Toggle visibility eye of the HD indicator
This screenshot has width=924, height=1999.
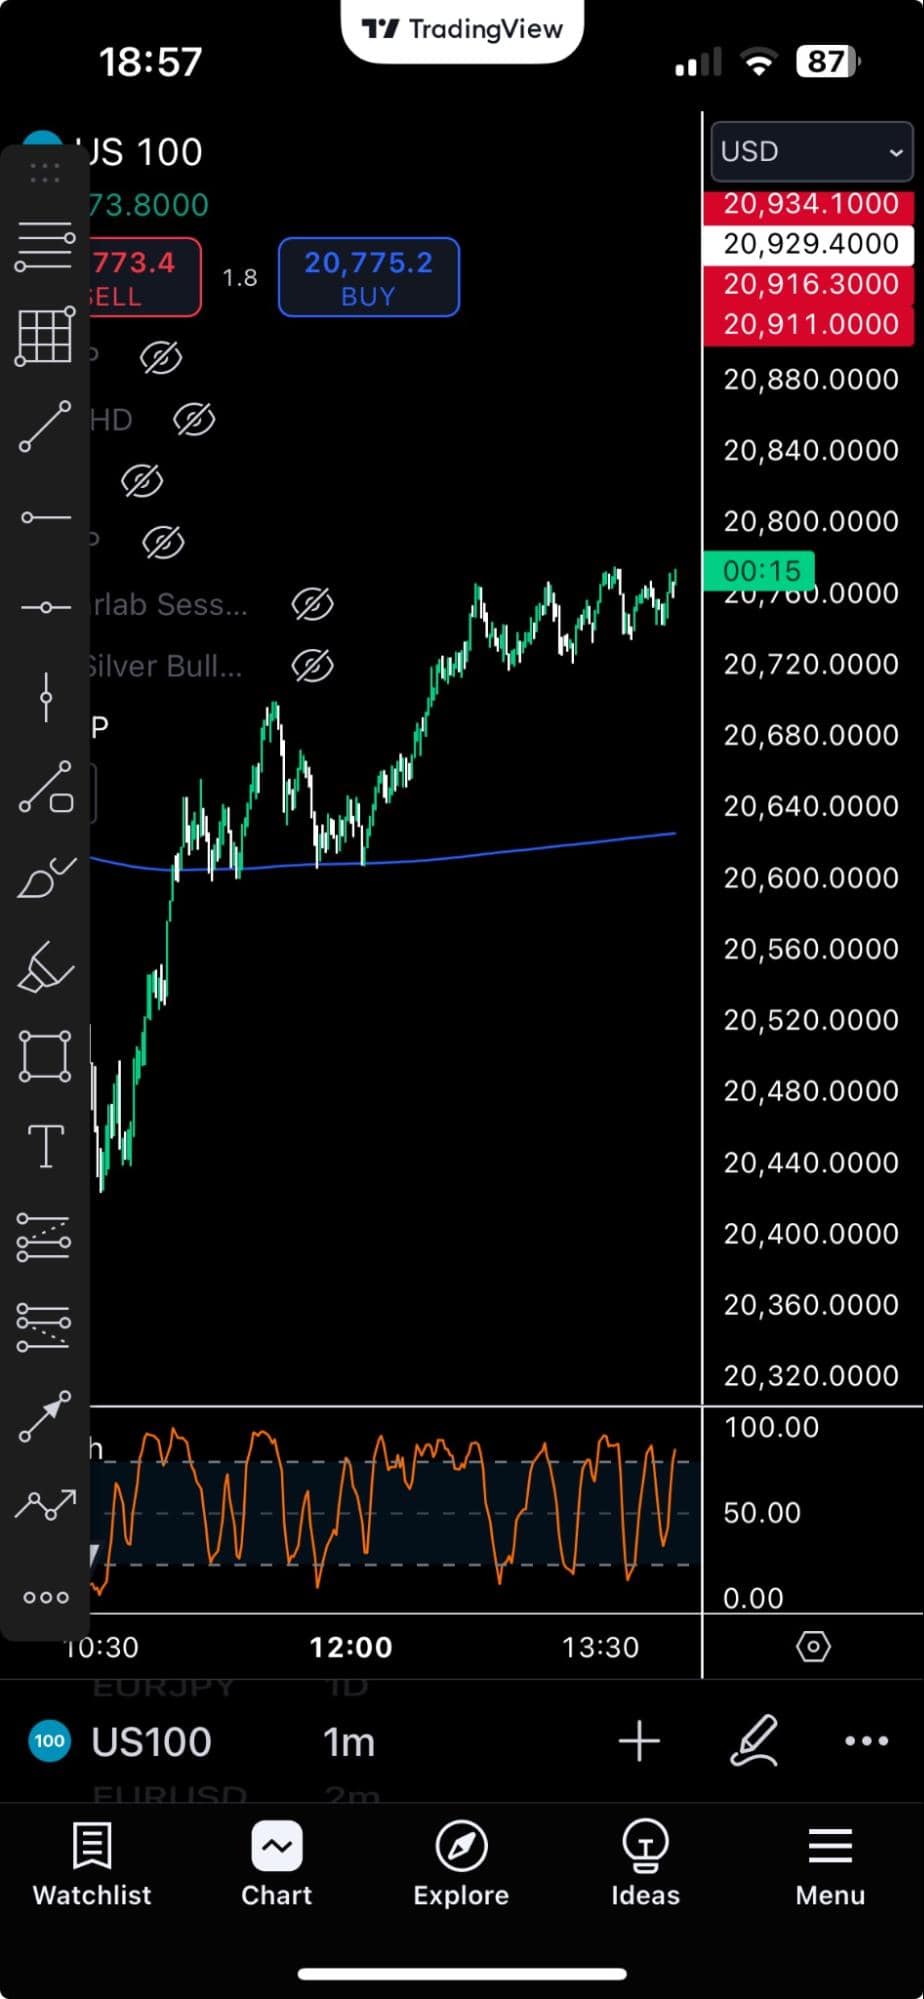[x=194, y=420]
